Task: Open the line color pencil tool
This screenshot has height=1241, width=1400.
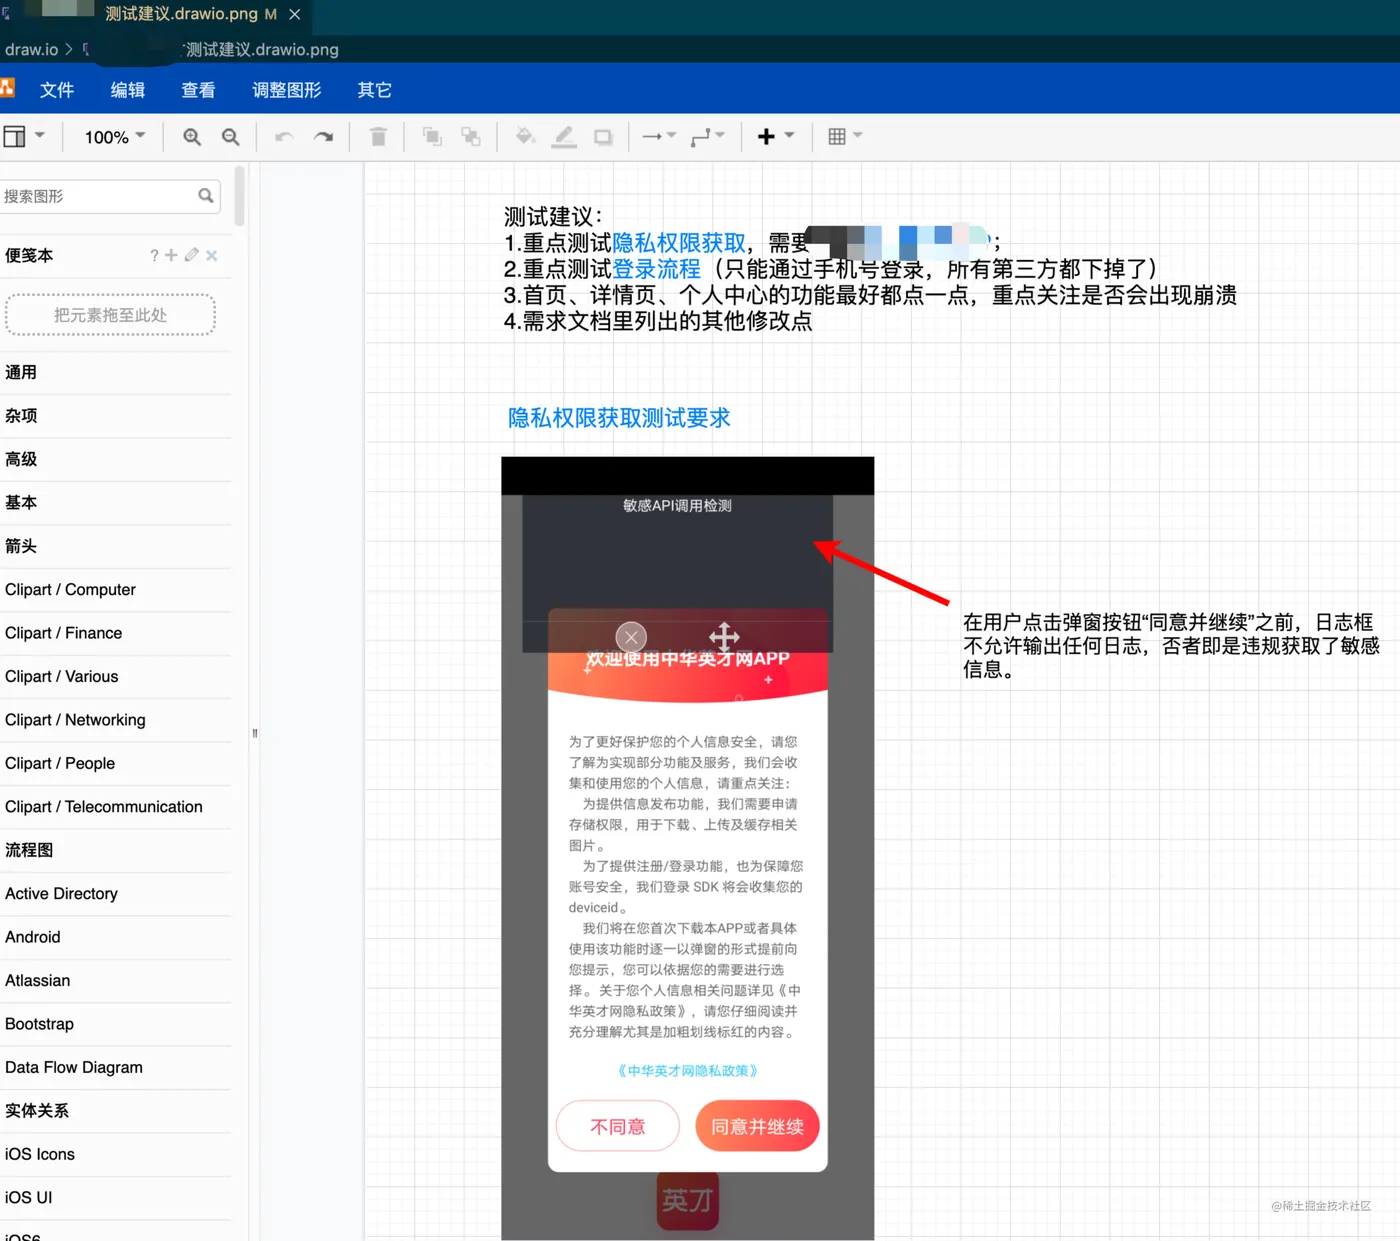Action: tap(564, 137)
